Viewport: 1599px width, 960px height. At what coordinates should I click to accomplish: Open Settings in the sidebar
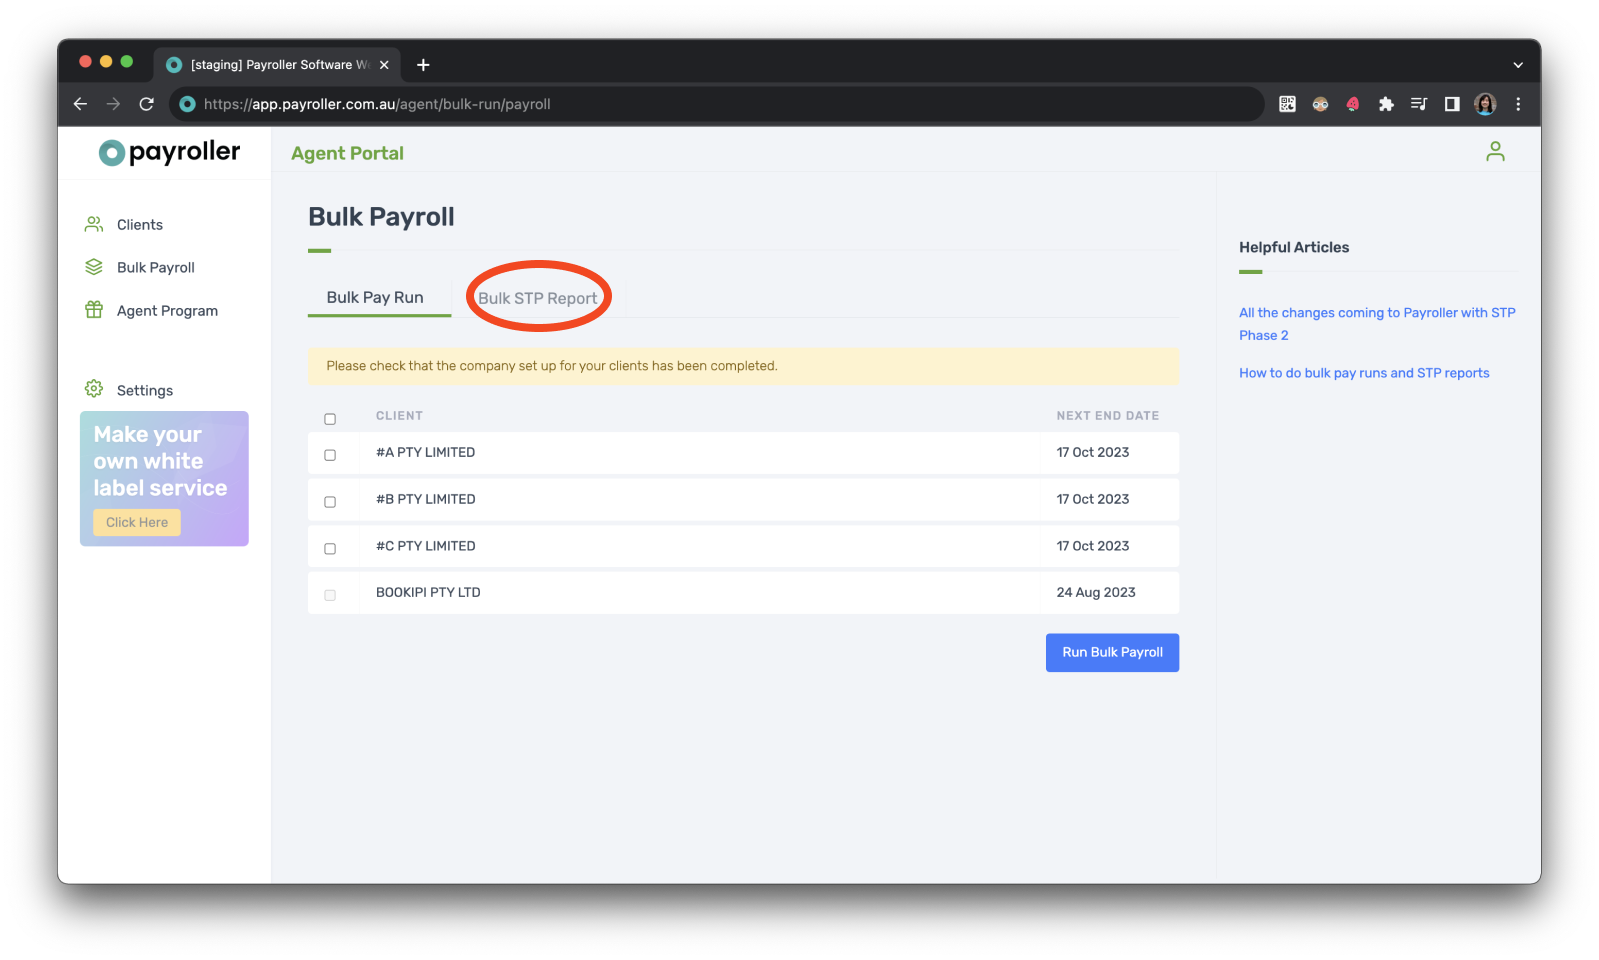tap(144, 391)
